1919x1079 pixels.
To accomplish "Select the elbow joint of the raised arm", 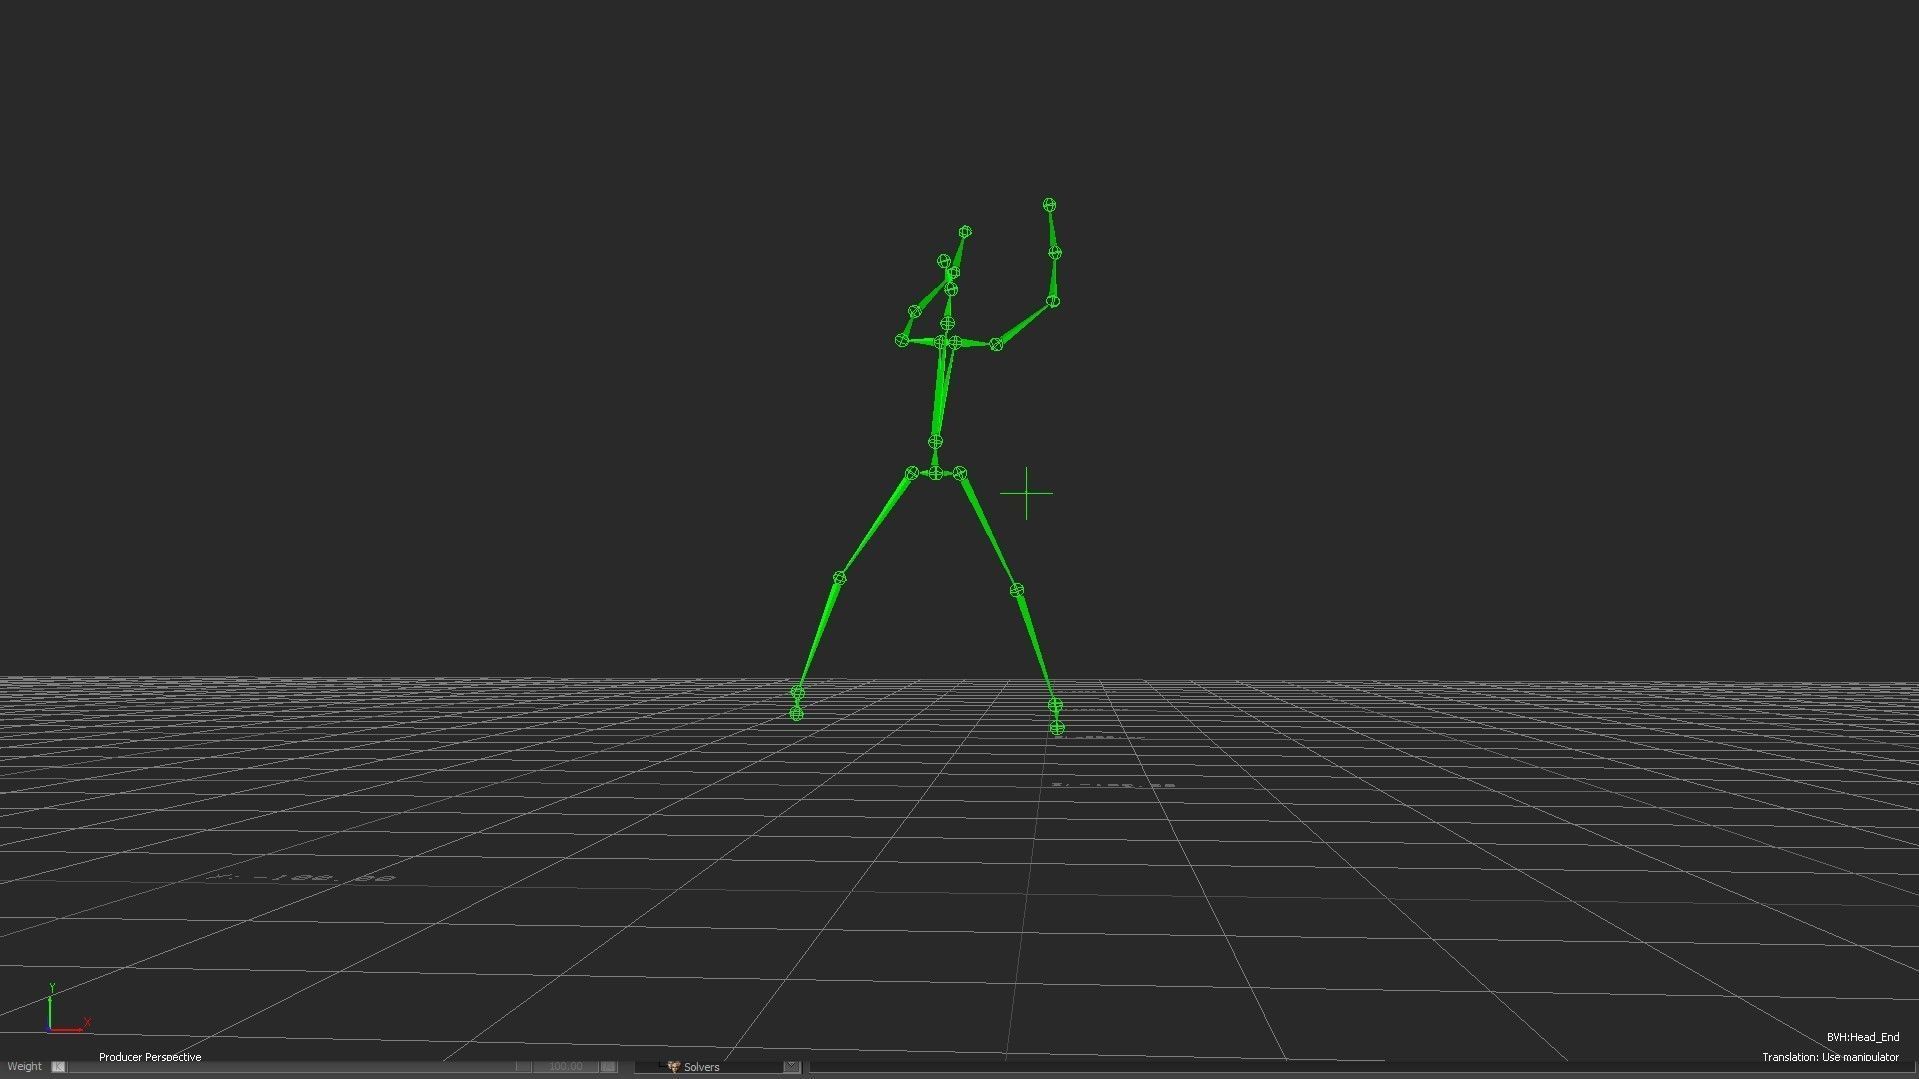I will pyautogui.click(x=1052, y=301).
